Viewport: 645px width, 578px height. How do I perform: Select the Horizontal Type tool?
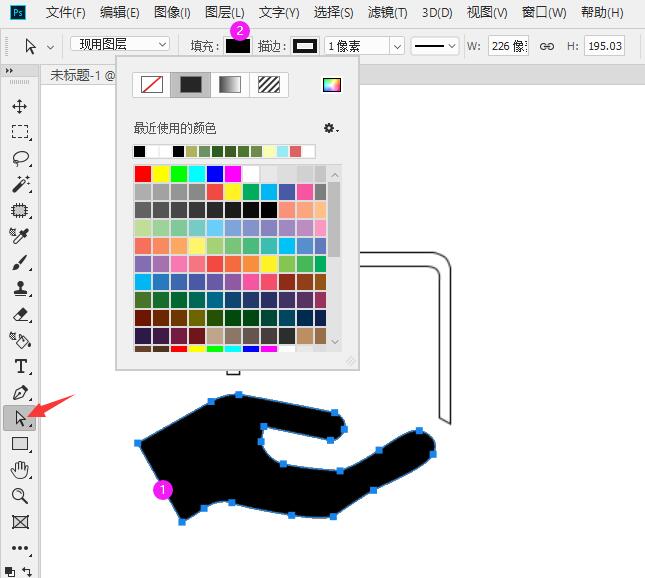click(21, 366)
